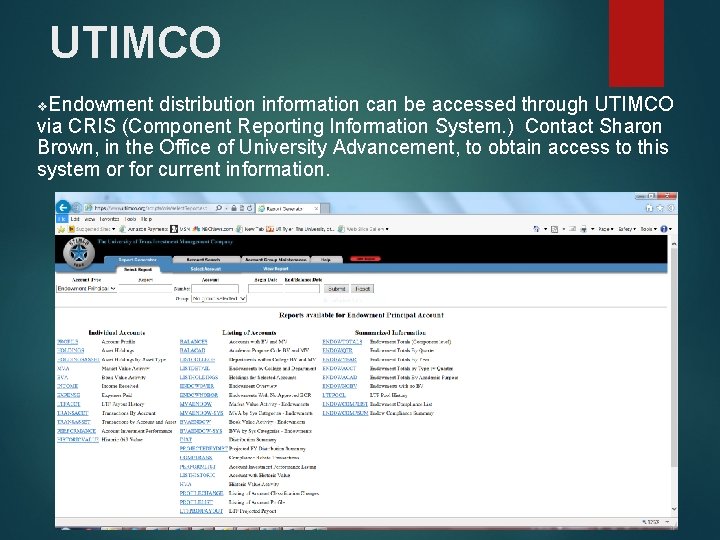The image size is (720, 540).
Task: Open the BALACAD report link
Action: (192, 350)
